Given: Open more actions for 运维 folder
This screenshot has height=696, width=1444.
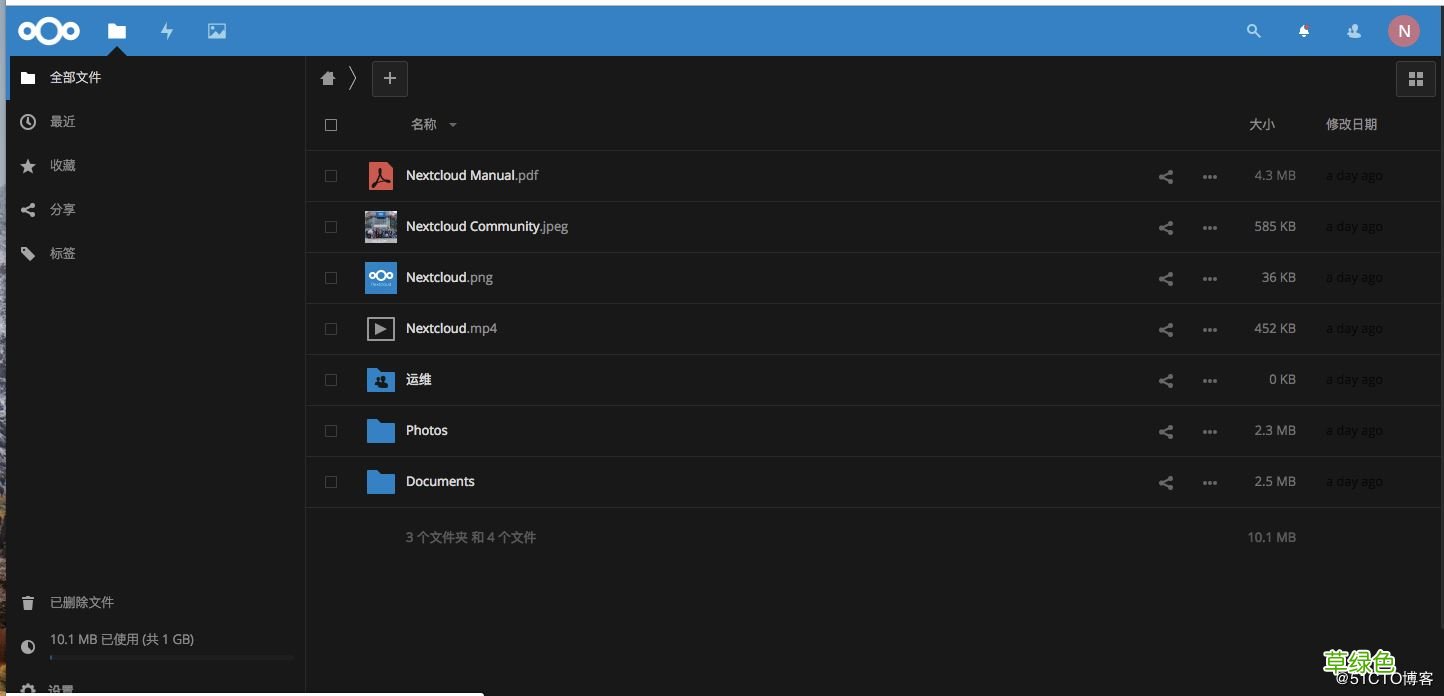Looking at the screenshot, I should point(1210,380).
